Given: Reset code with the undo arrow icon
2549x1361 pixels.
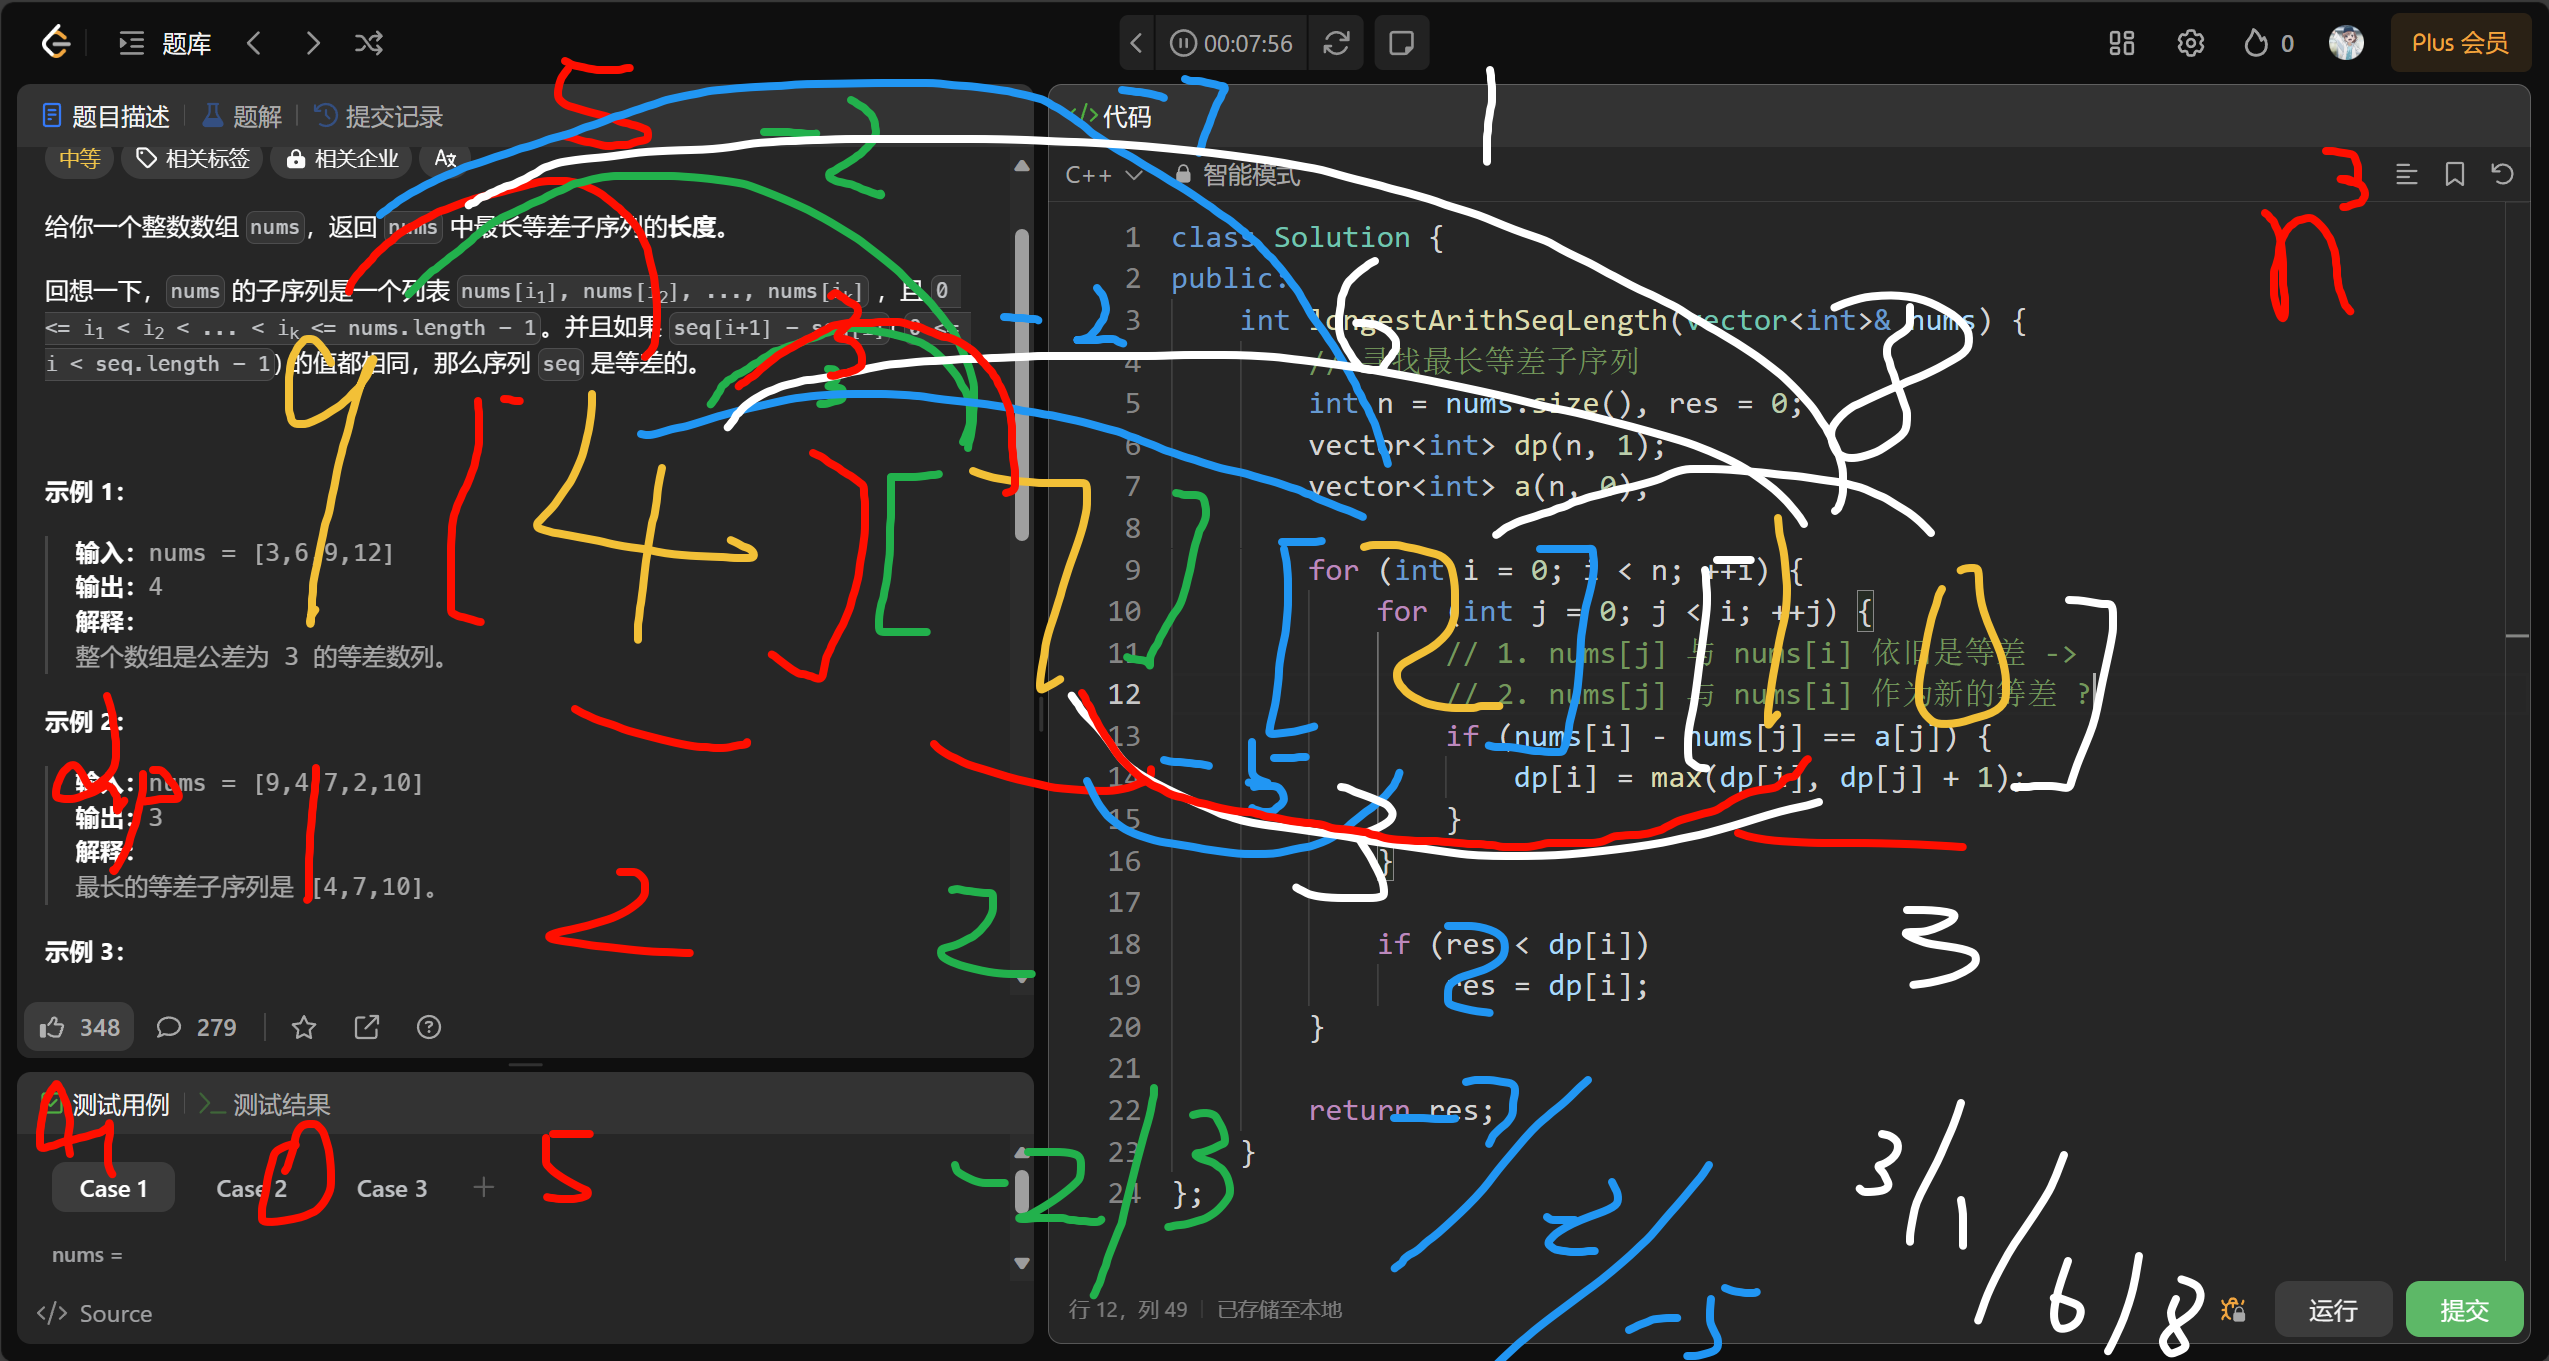Looking at the screenshot, I should tap(2502, 175).
